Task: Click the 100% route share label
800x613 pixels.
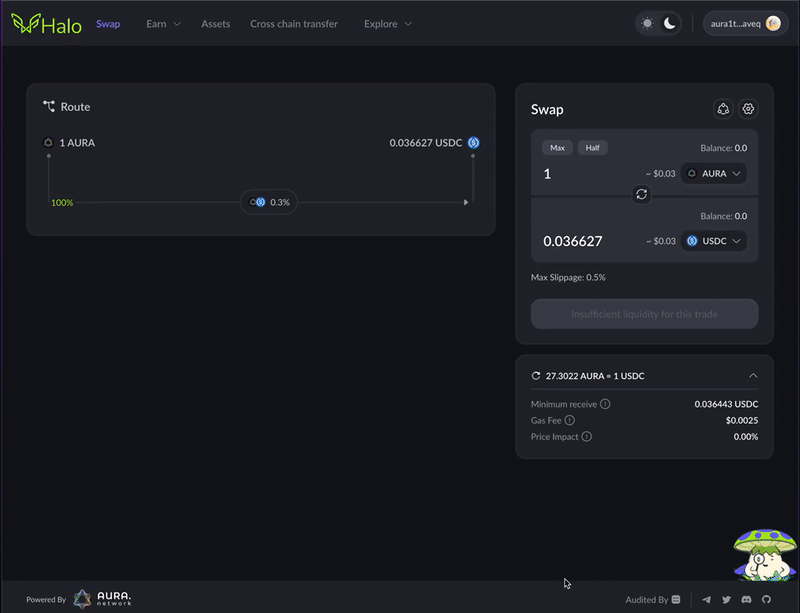Action: pyautogui.click(x=62, y=203)
